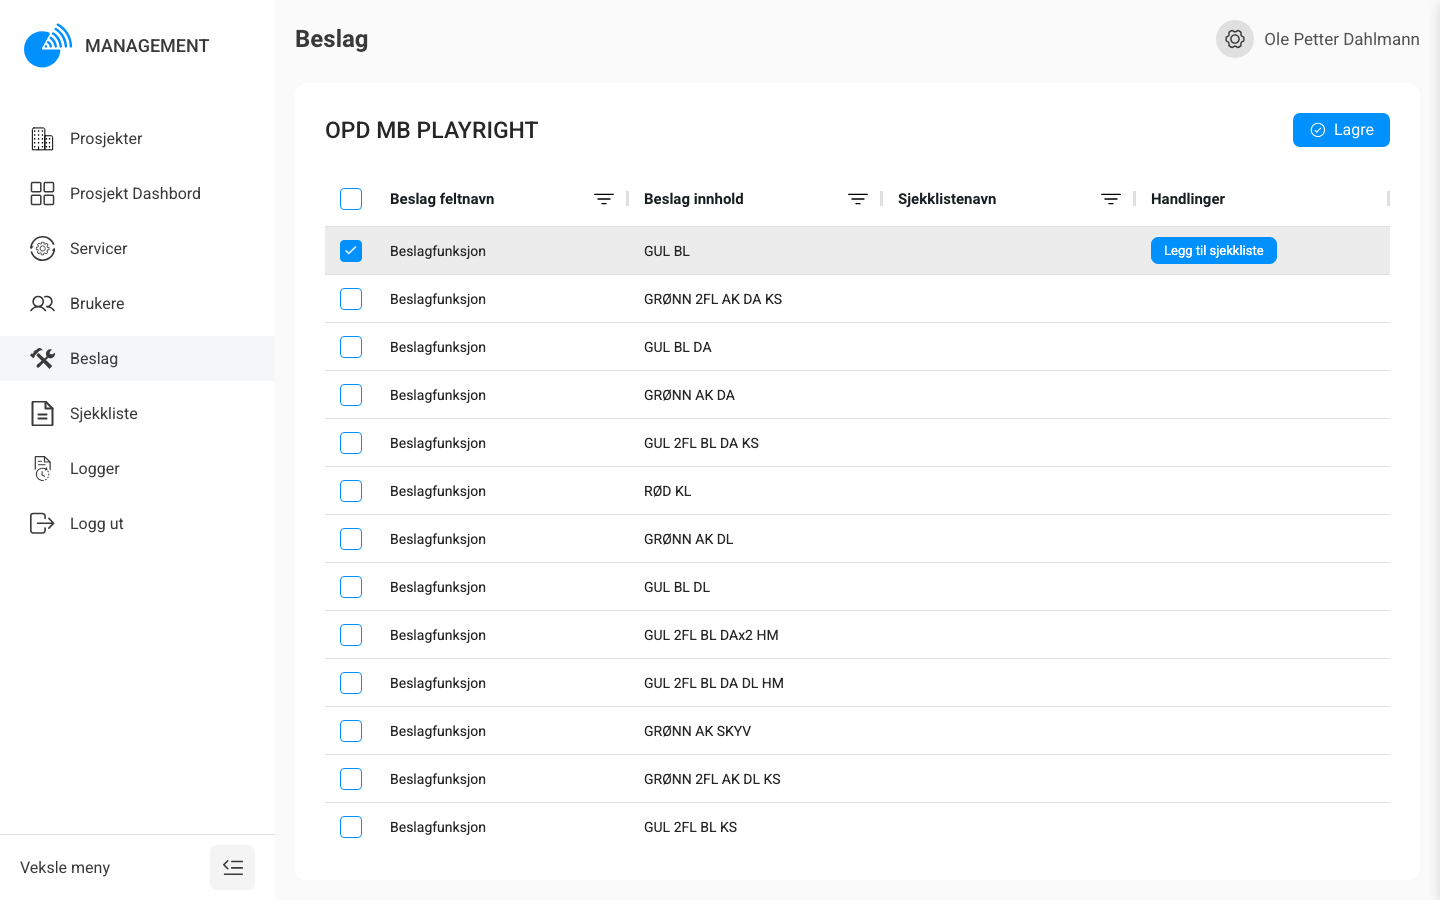Tick the GUL BL DL row checkbox

(351, 587)
